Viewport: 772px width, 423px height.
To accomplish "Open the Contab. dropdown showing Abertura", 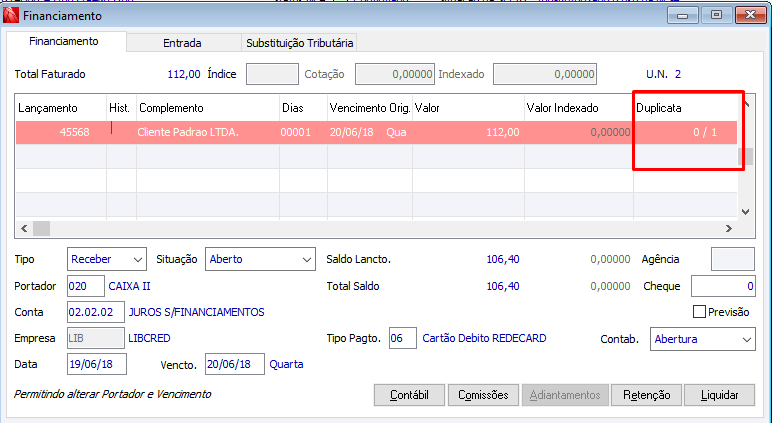I will (703, 339).
